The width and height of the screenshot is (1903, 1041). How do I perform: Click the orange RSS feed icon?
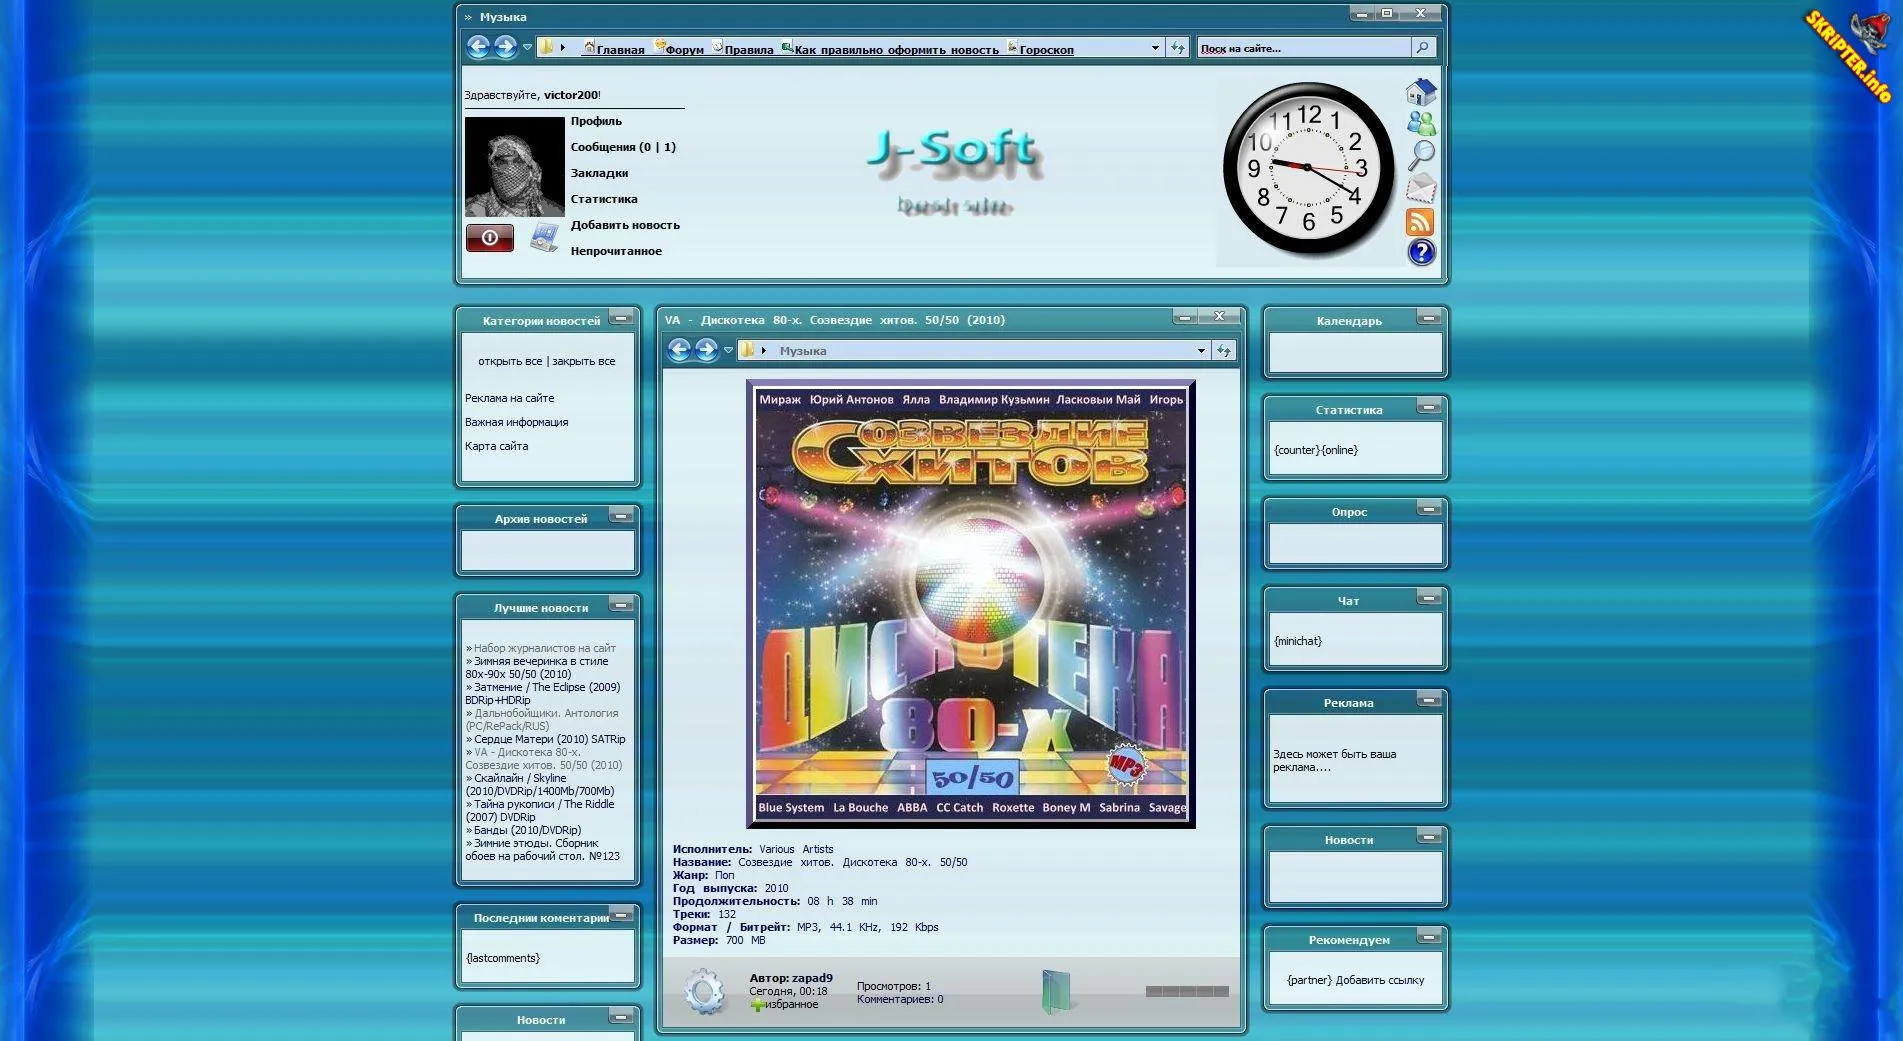(1420, 221)
